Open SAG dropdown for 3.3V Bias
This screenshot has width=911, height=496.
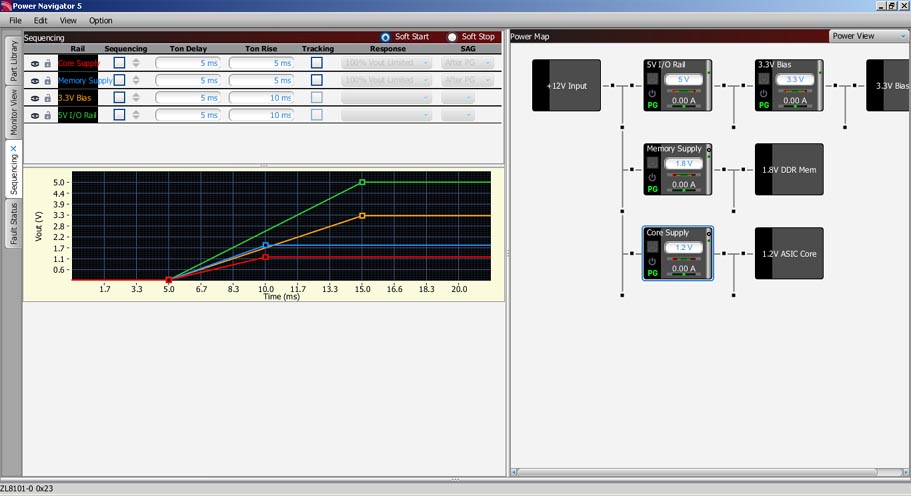(458, 98)
